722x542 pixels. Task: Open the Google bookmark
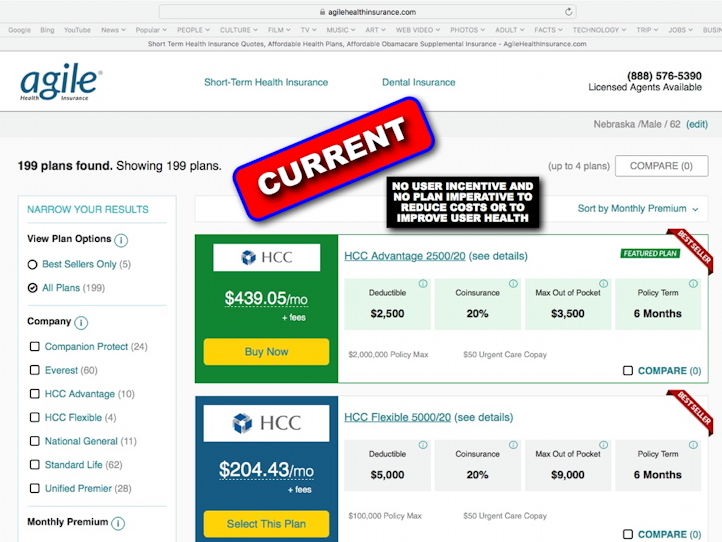tap(19, 30)
